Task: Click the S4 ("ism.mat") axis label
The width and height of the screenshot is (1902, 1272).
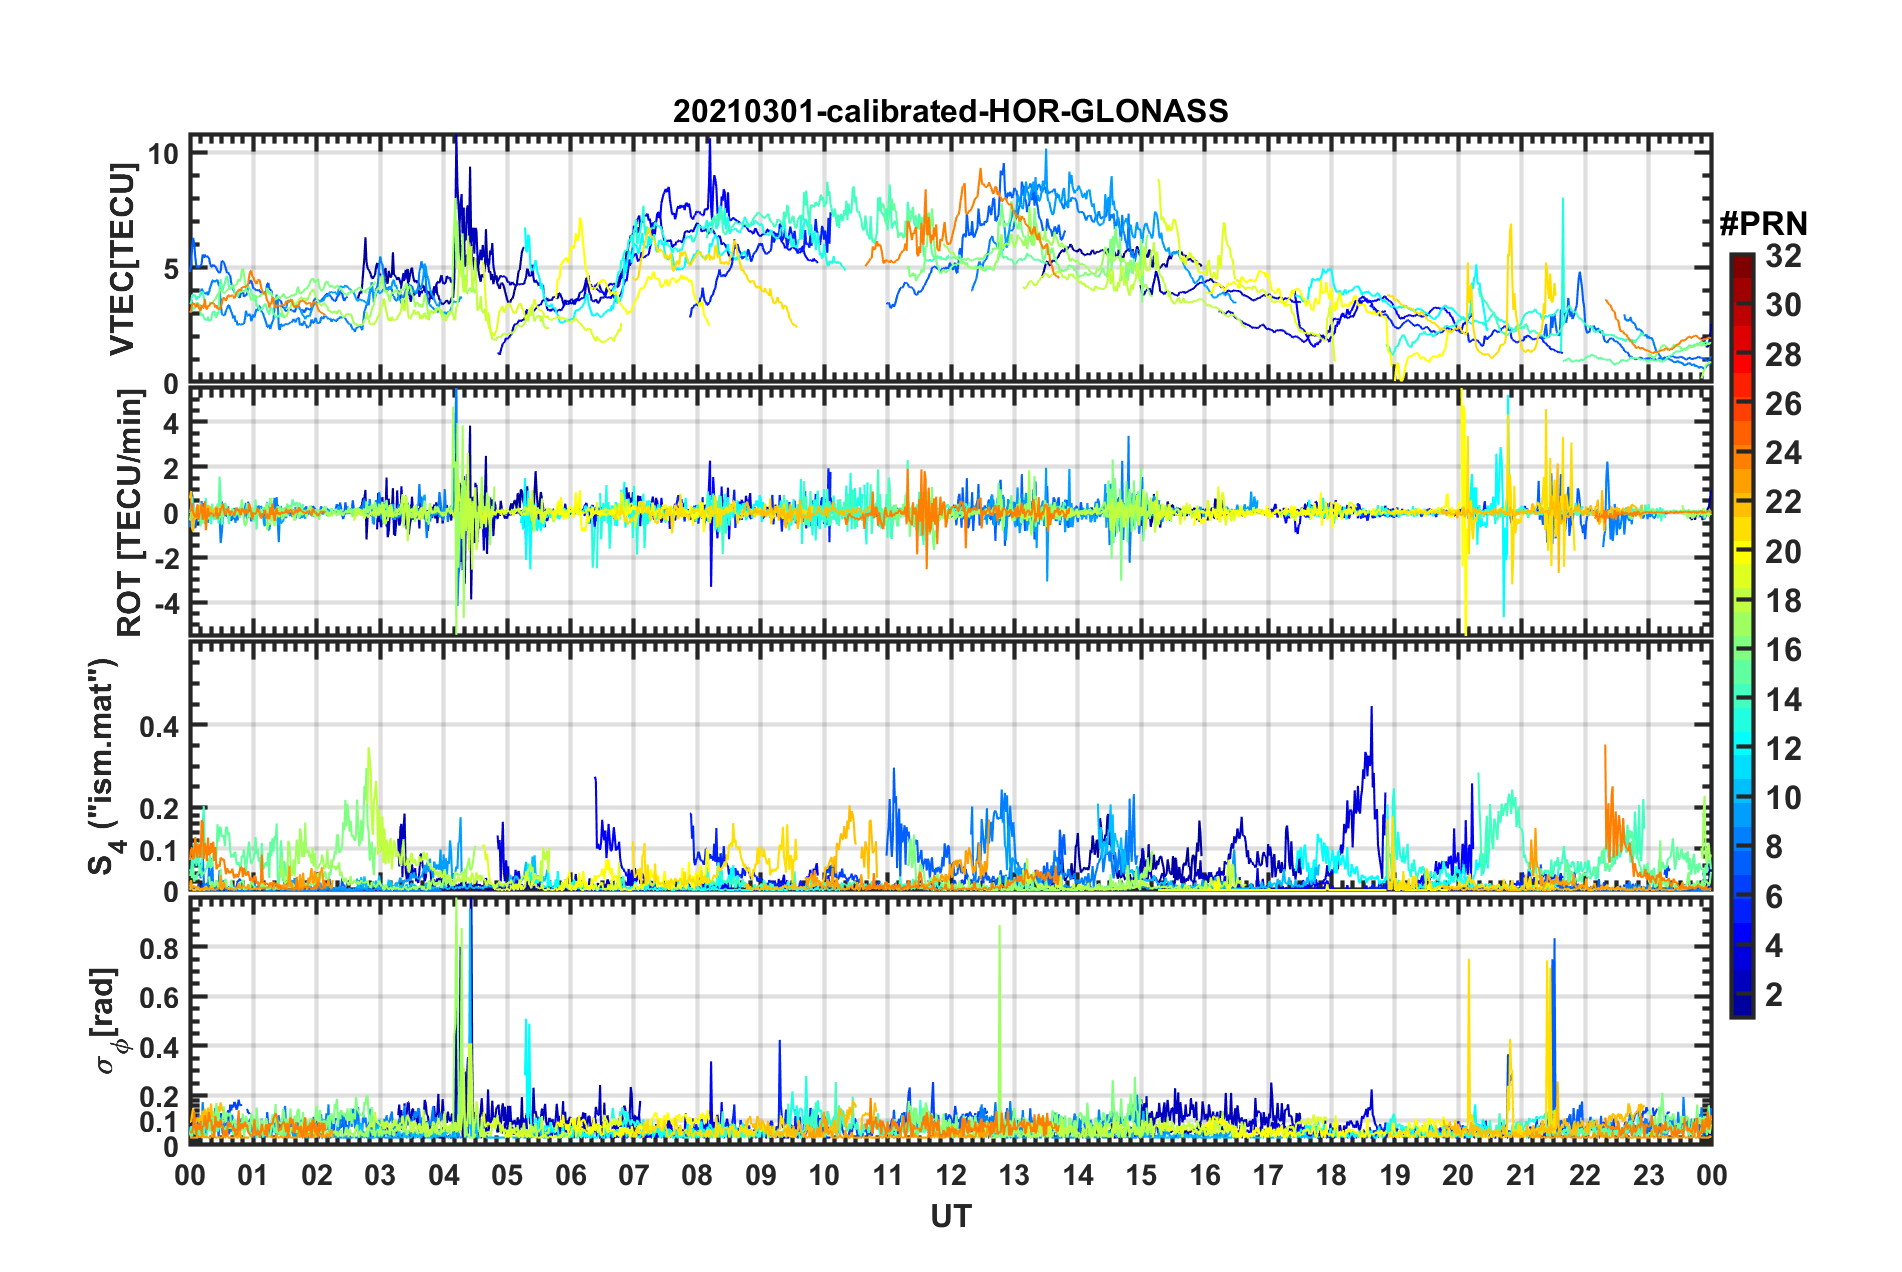Action: (106, 766)
